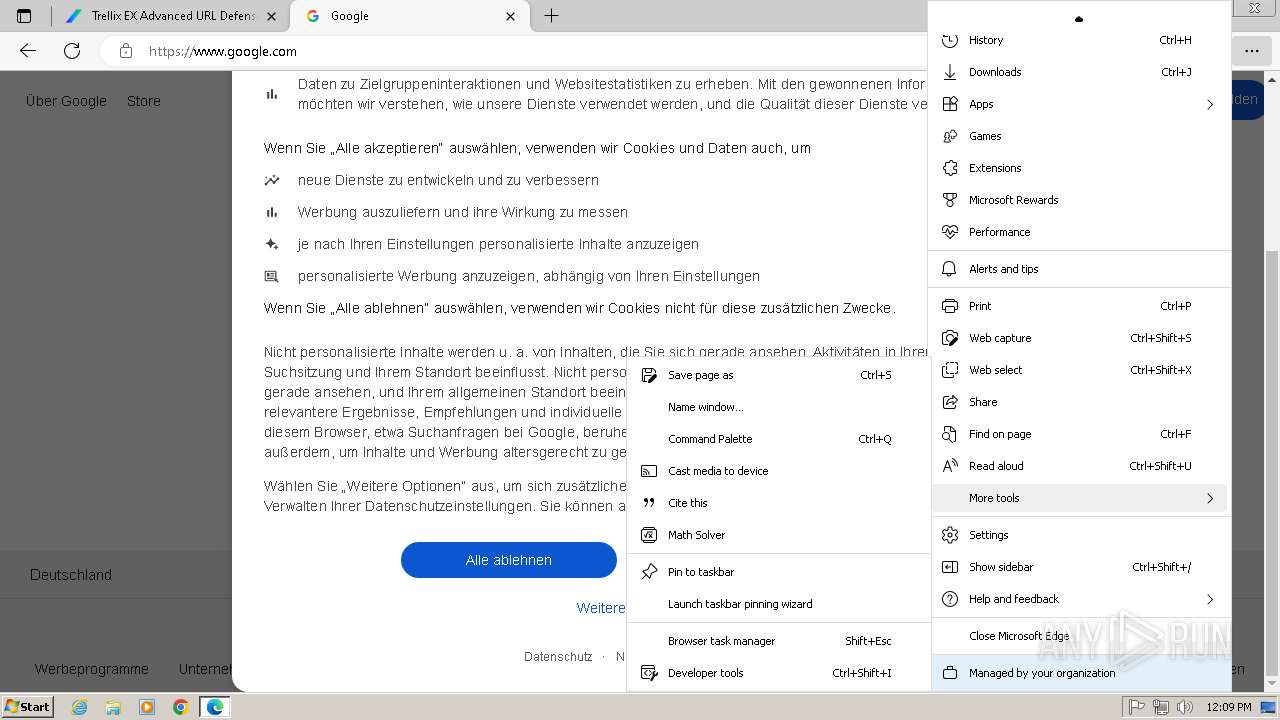The image size is (1280, 720).
Task: Click the Apps icon in menu
Action: [x=950, y=104]
